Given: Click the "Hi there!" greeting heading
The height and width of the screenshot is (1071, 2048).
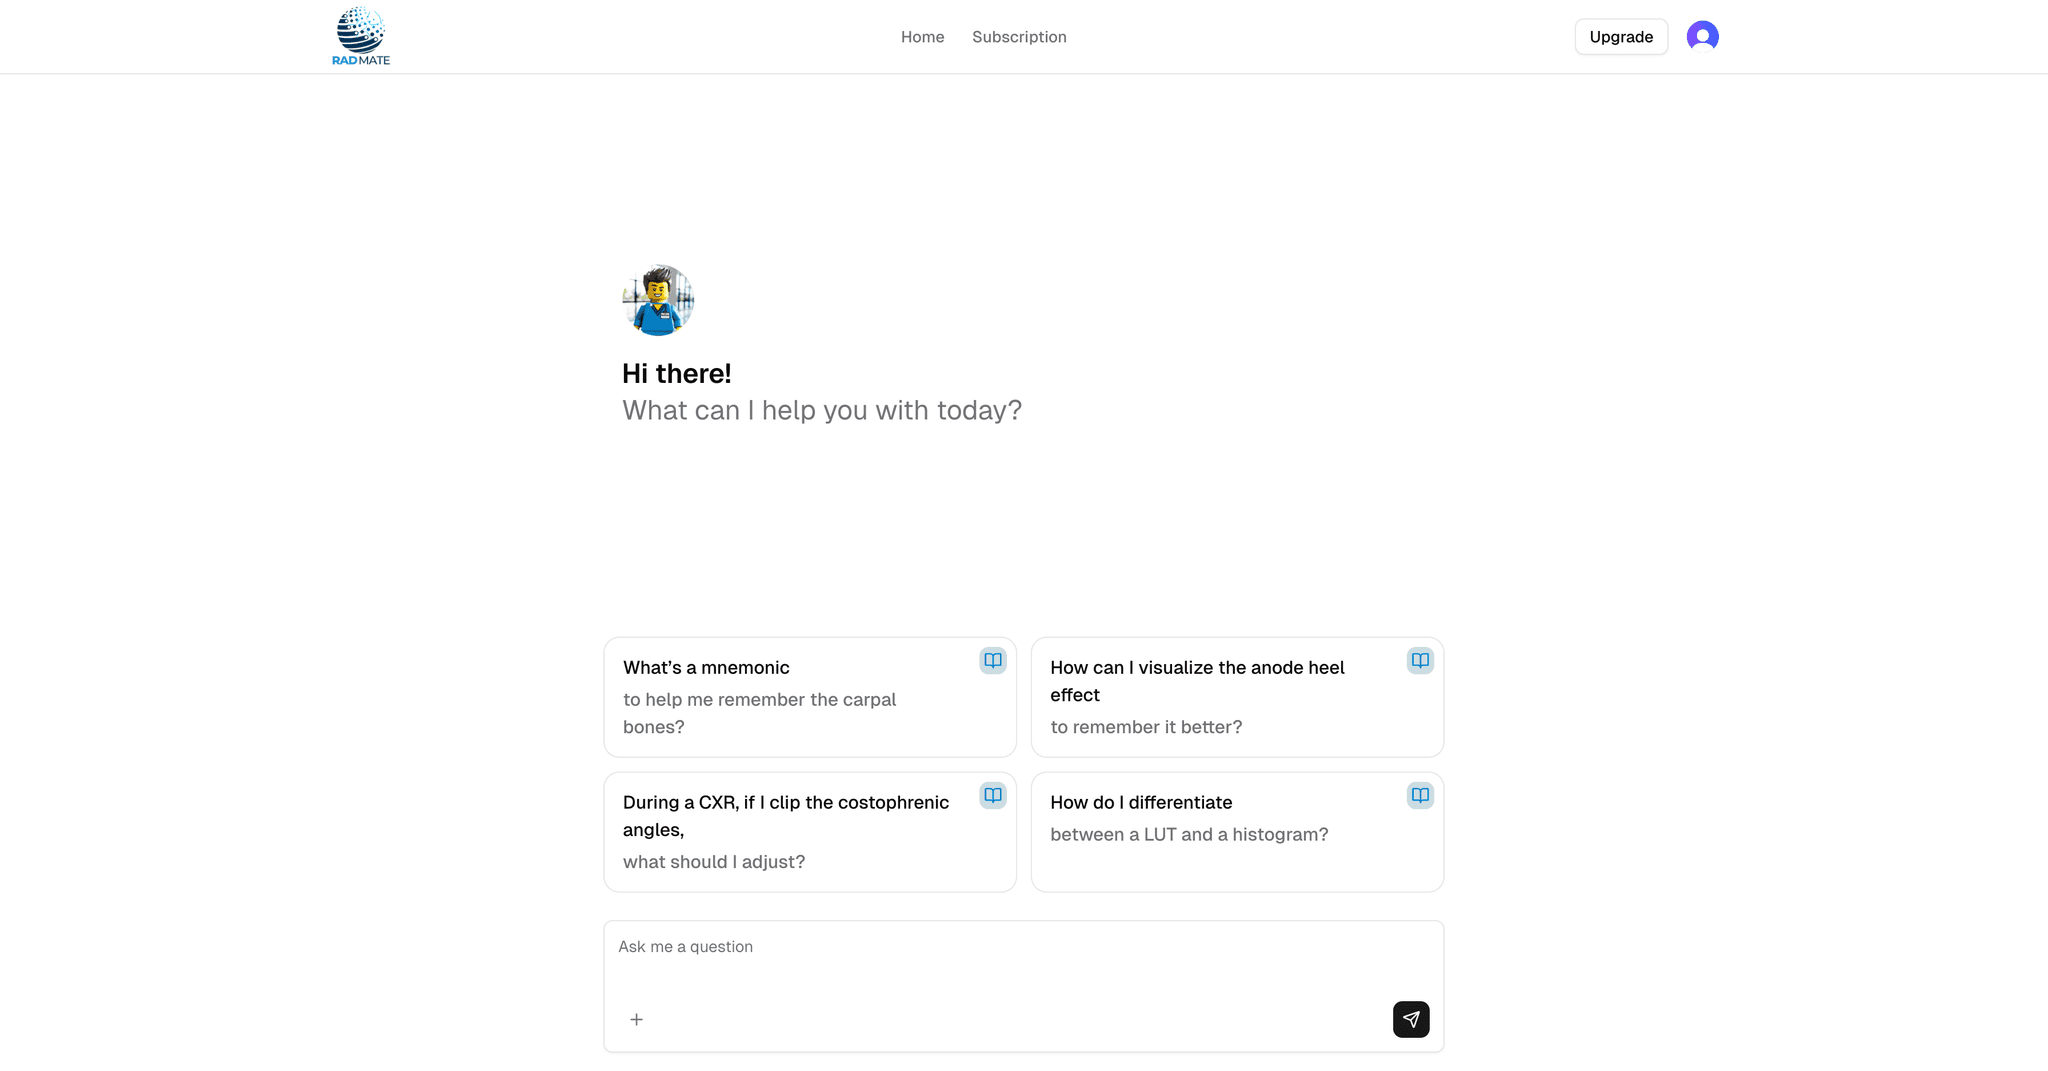Looking at the screenshot, I should tap(677, 374).
